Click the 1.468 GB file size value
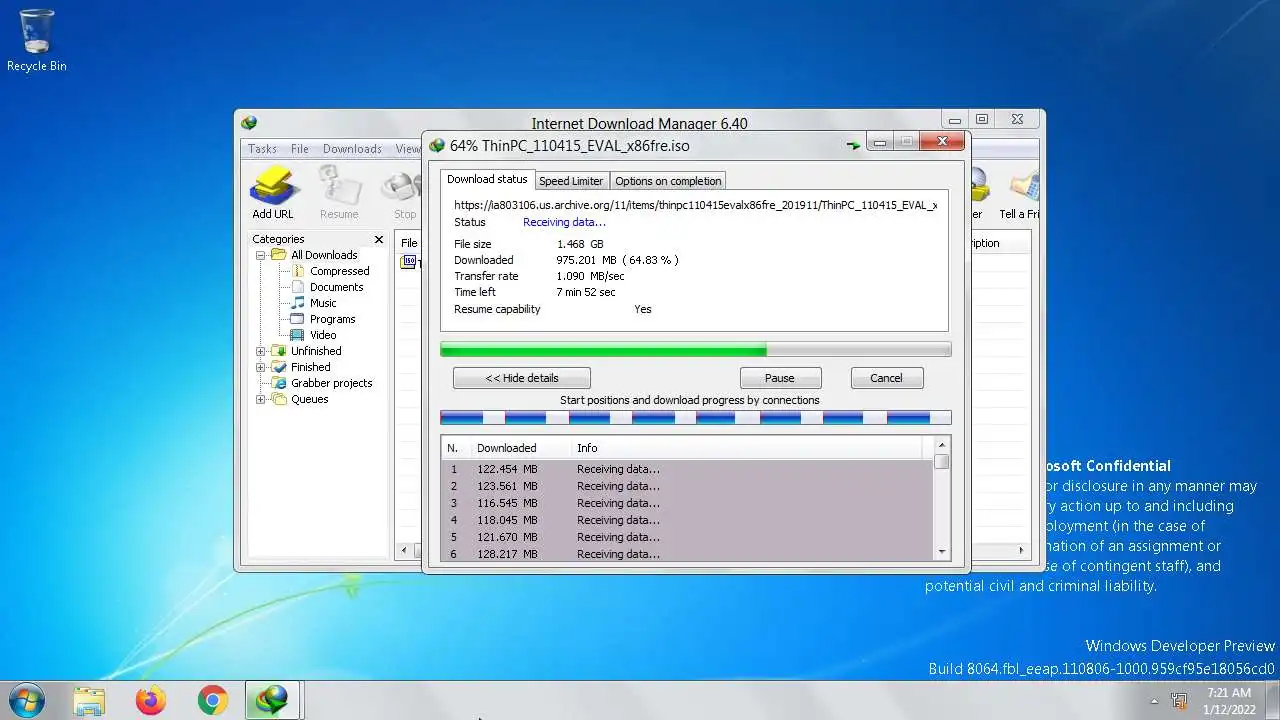The image size is (1280, 720). (580, 244)
